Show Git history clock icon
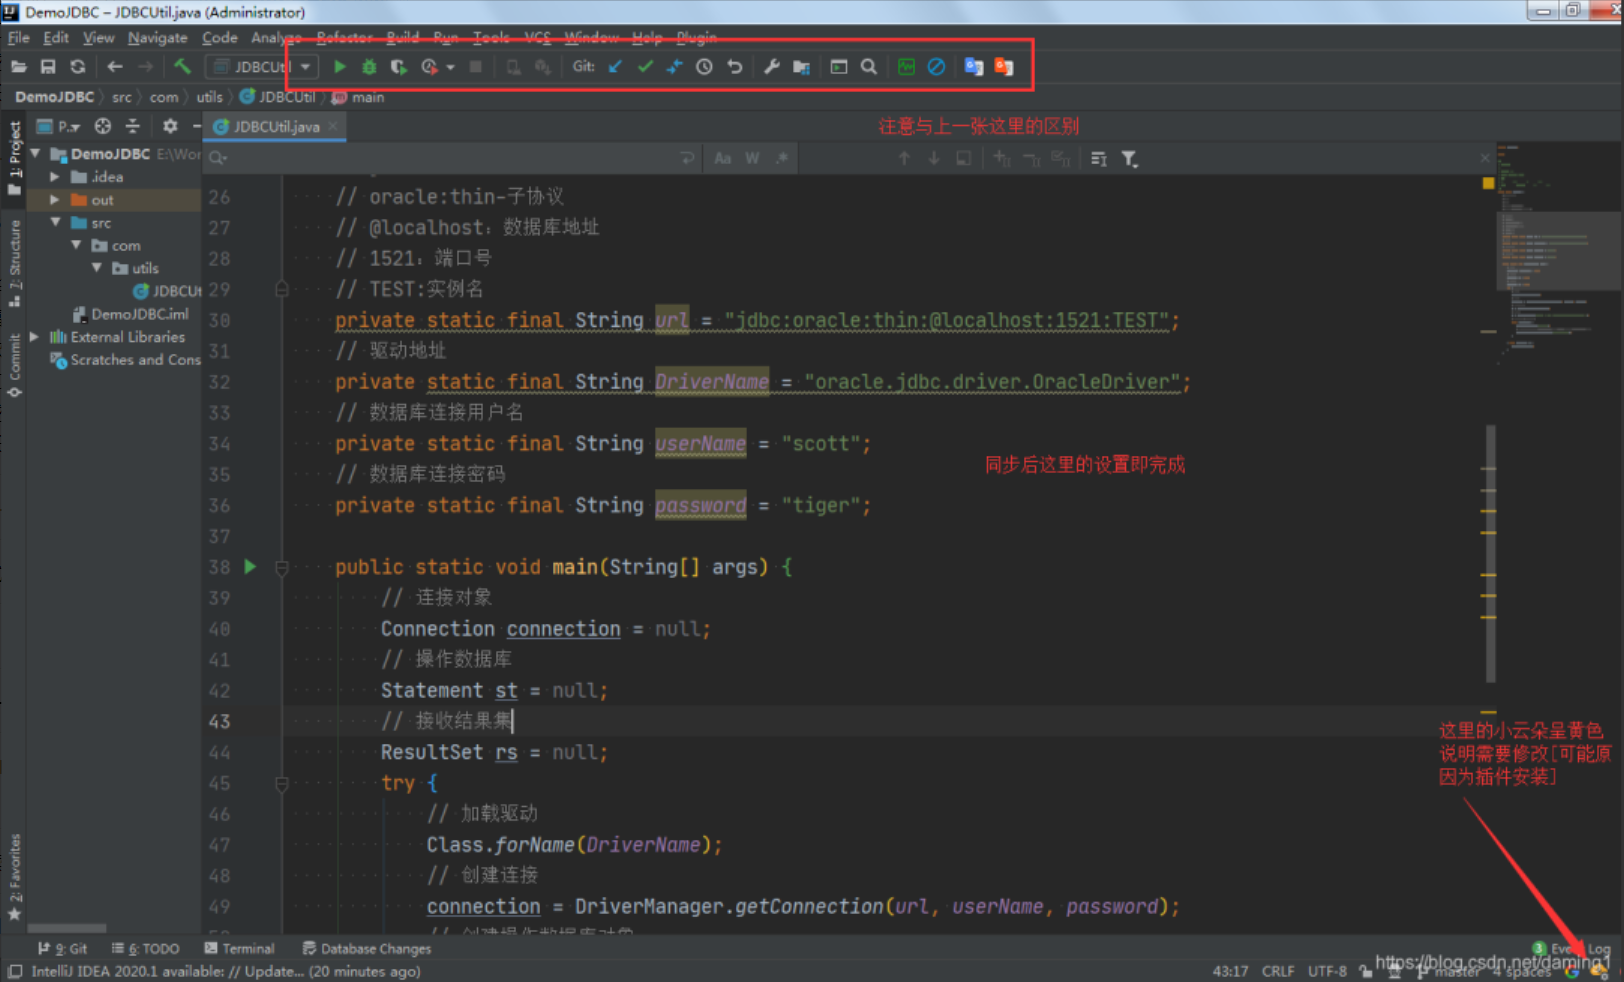 pos(704,67)
